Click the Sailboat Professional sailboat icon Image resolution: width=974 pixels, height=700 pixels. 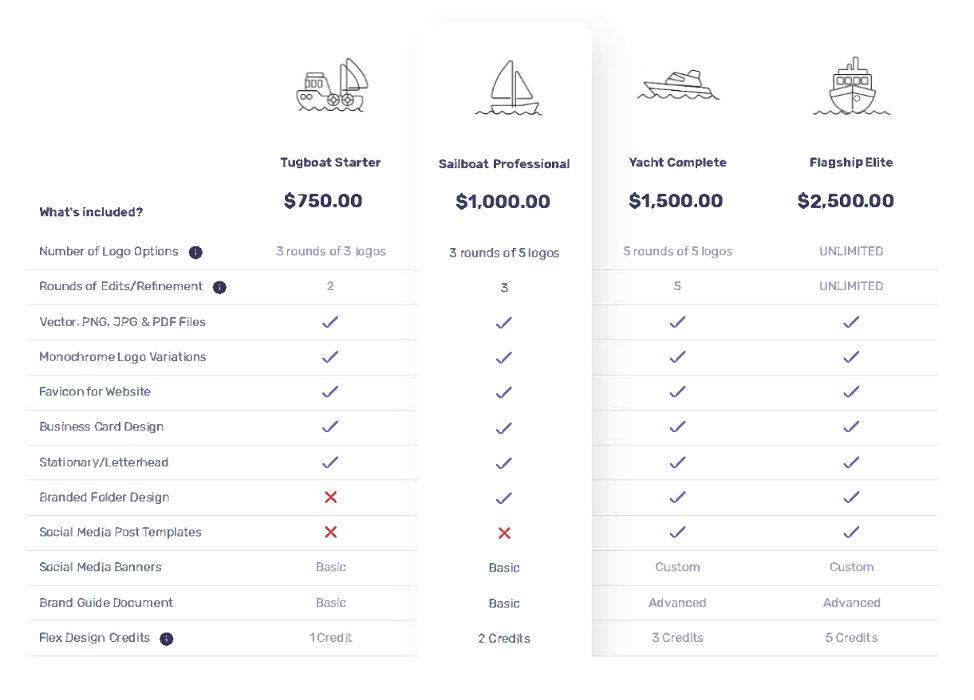click(x=507, y=89)
